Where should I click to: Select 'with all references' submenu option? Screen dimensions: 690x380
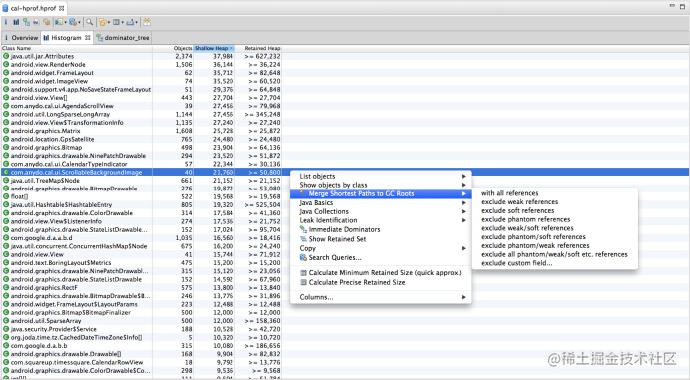pyautogui.click(x=554, y=193)
